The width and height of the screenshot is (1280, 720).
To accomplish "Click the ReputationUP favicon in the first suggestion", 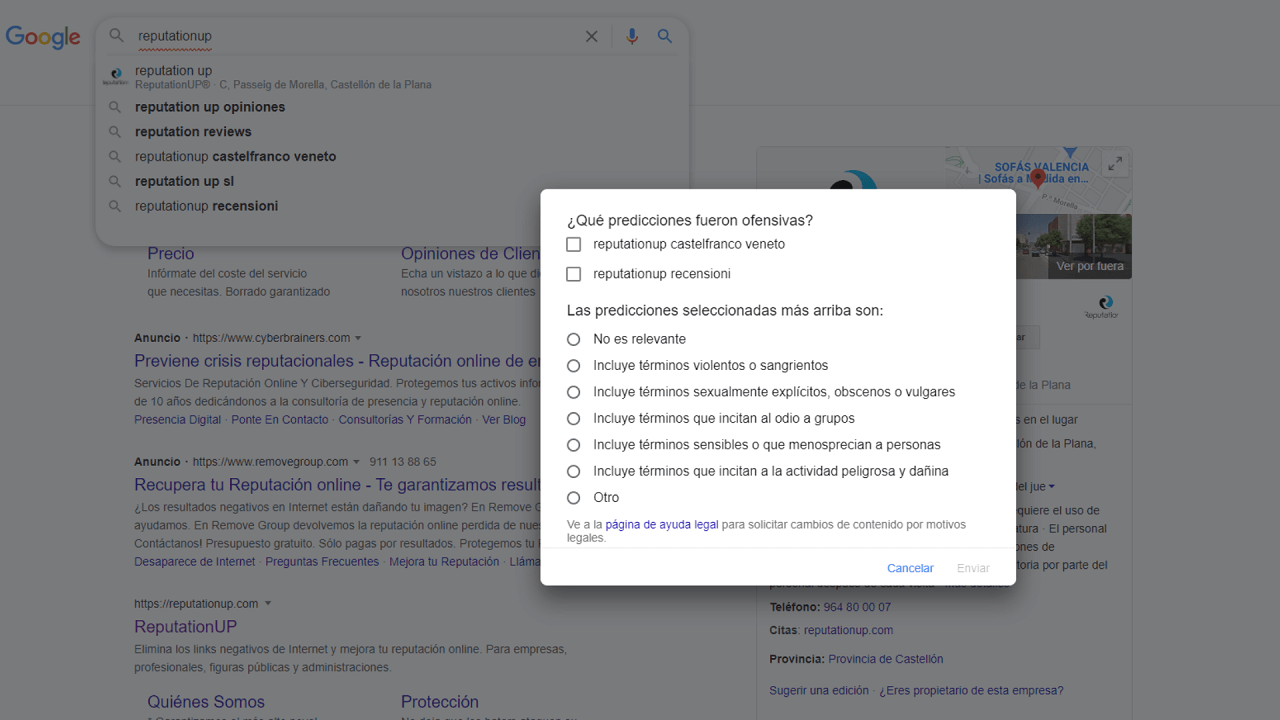I will [x=115, y=76].
